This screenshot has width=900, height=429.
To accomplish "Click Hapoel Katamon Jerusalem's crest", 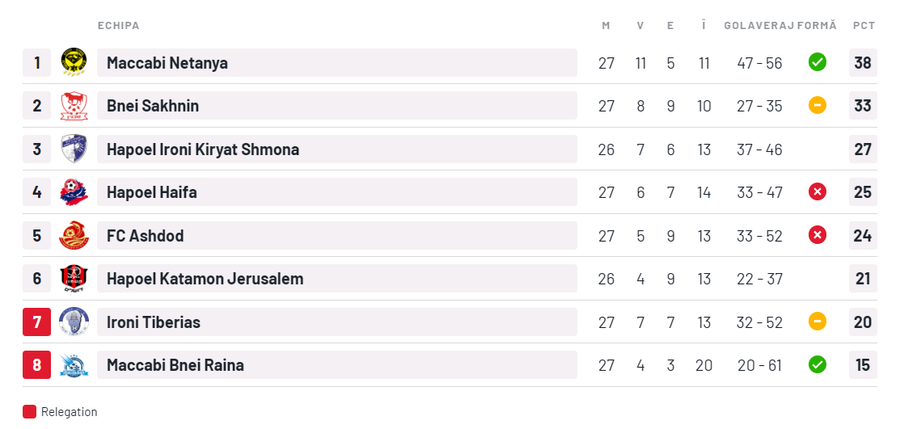I will (73, 279).
